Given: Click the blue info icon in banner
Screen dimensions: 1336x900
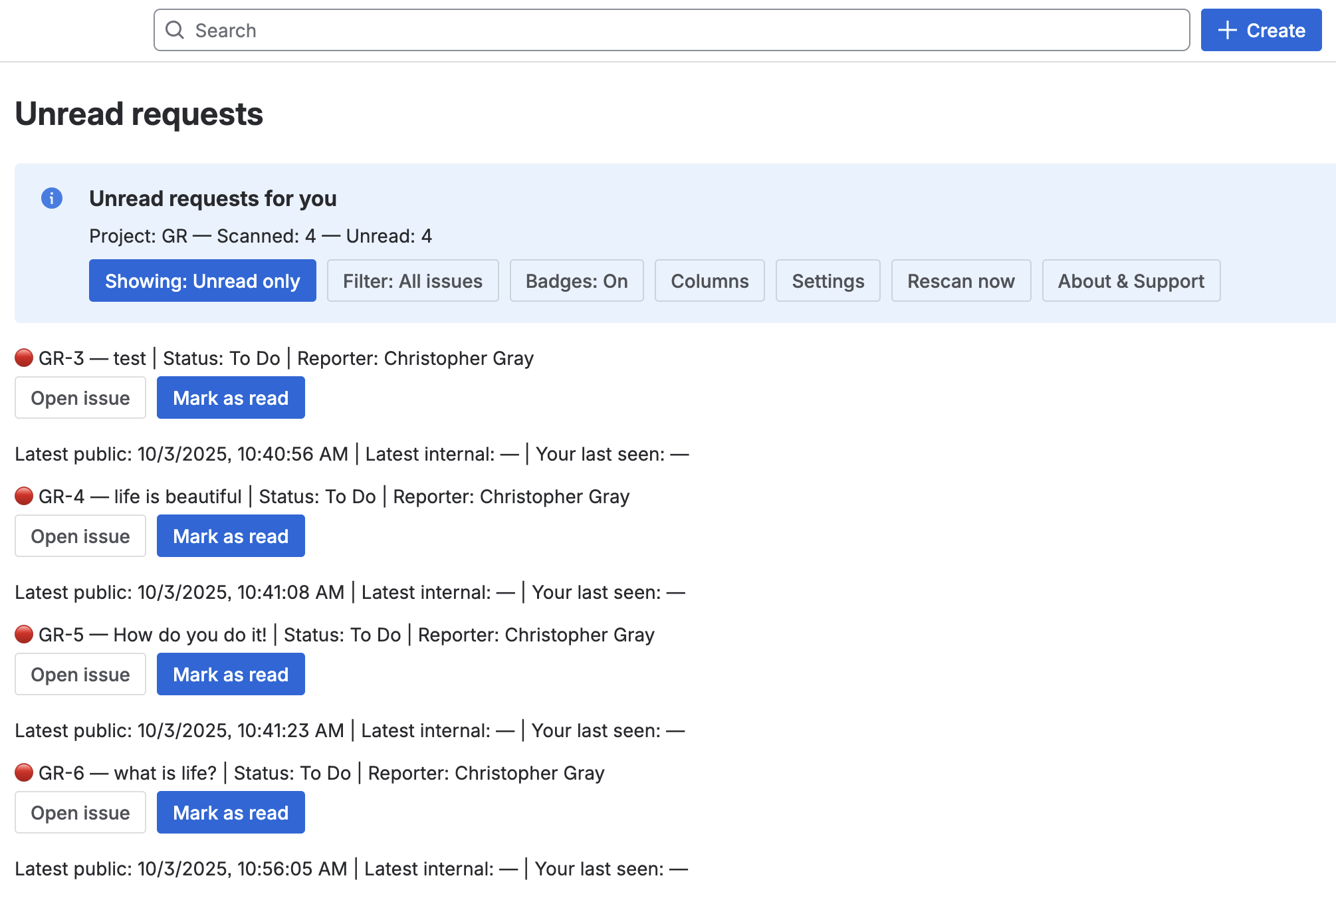Looking at the screenshot, I should click(52, 198).
